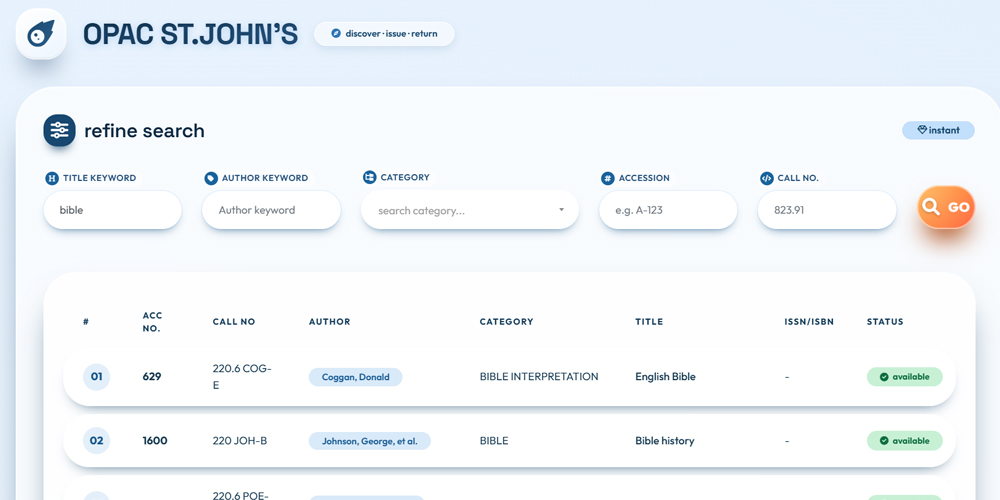The image size is (1000, 500).
Task: Click the category dropdown arrow
Action: tap(561, 210)
